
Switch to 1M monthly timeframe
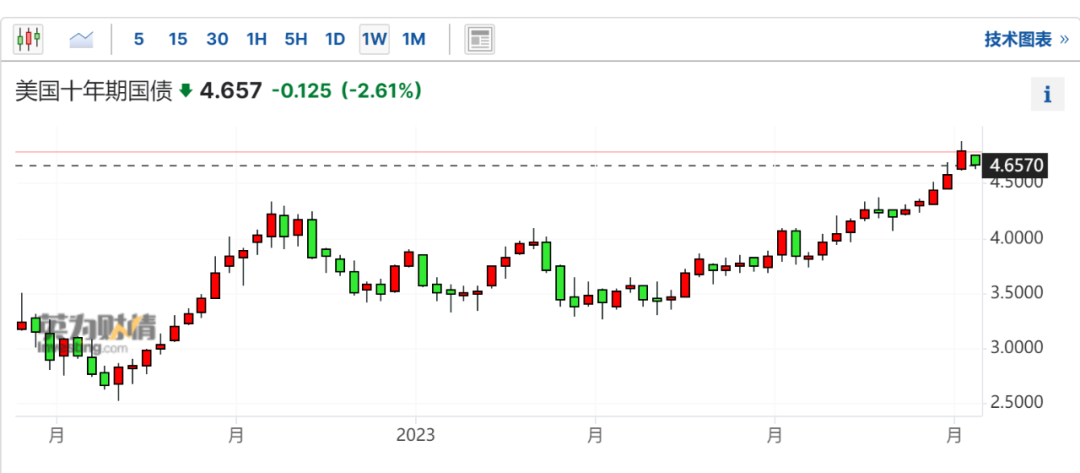413,39
